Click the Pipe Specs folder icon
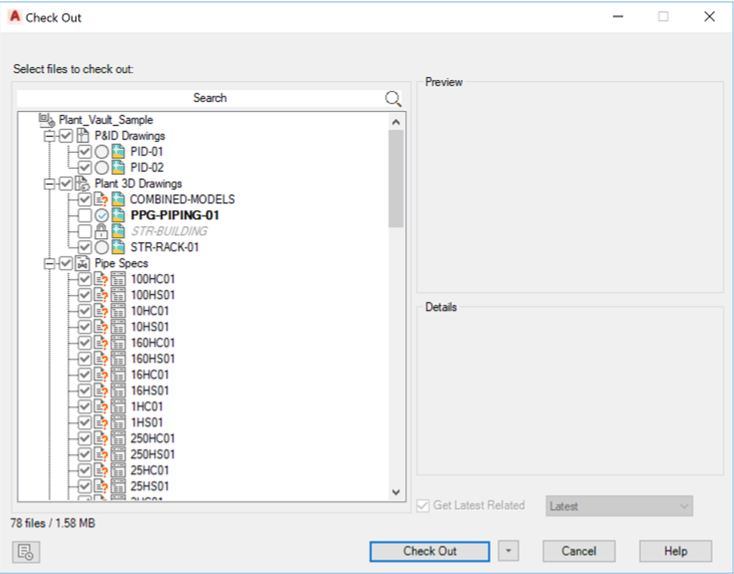This screenshot has height=574, width=734. 82,263
